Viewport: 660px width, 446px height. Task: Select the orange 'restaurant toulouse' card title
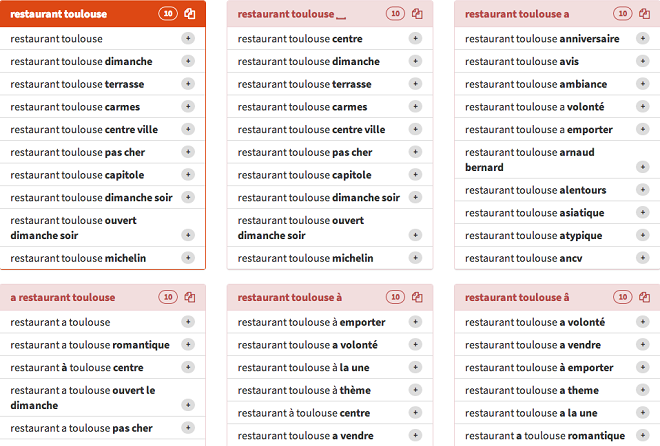(x=59, y=14)
